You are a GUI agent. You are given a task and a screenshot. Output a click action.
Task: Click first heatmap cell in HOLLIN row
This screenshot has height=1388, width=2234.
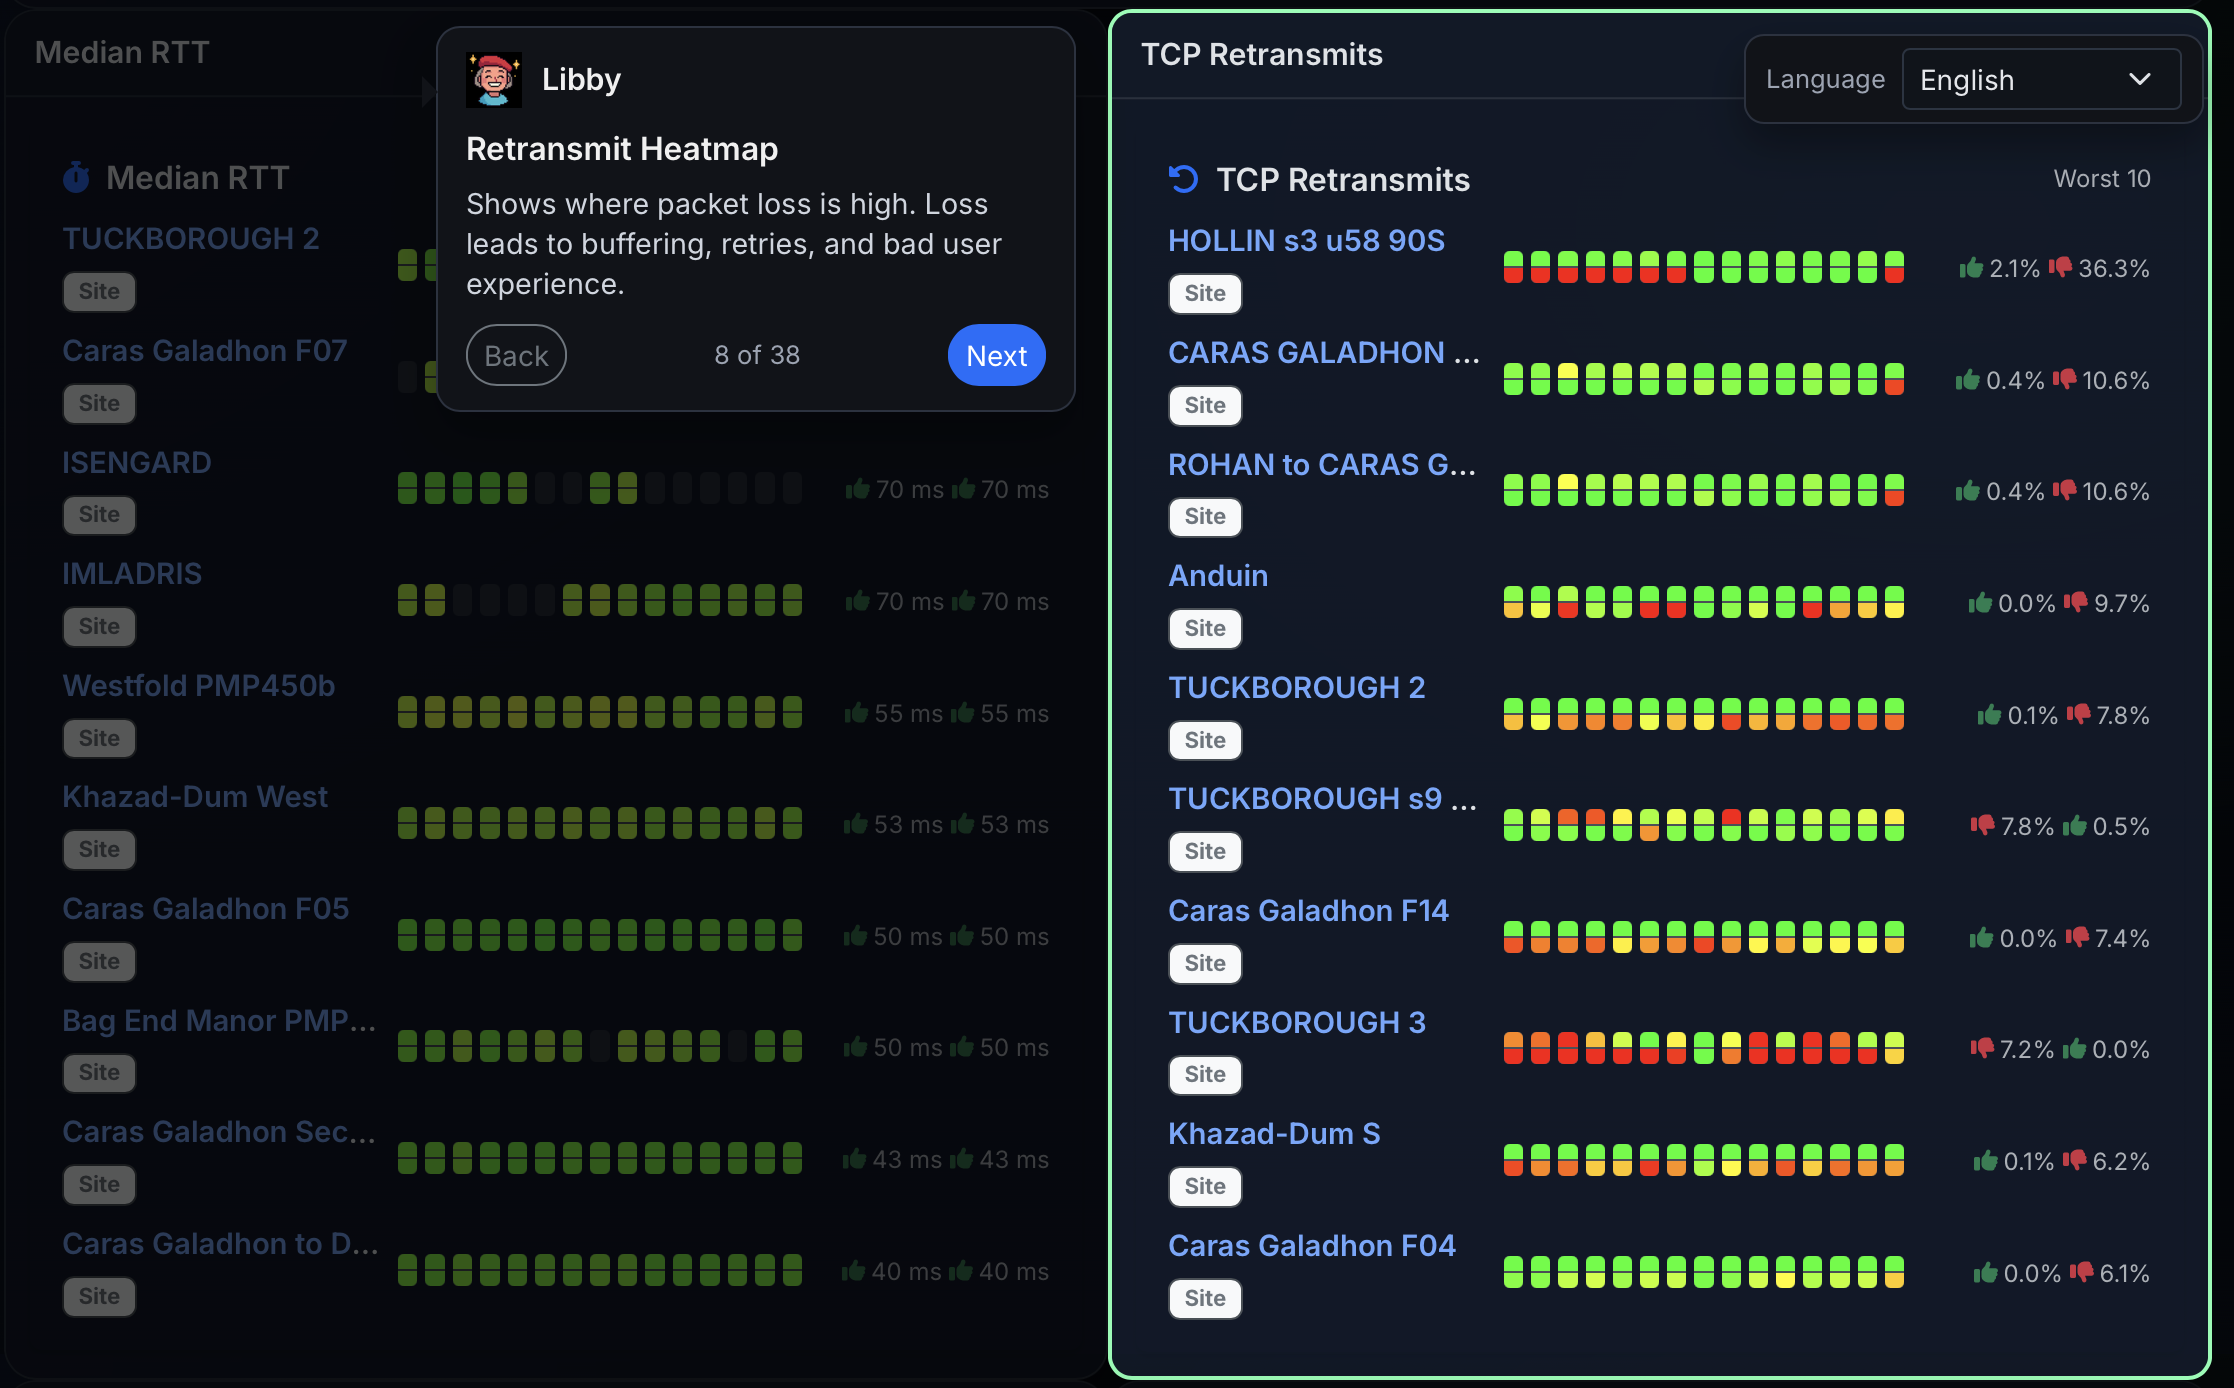tap(1513, 267)
